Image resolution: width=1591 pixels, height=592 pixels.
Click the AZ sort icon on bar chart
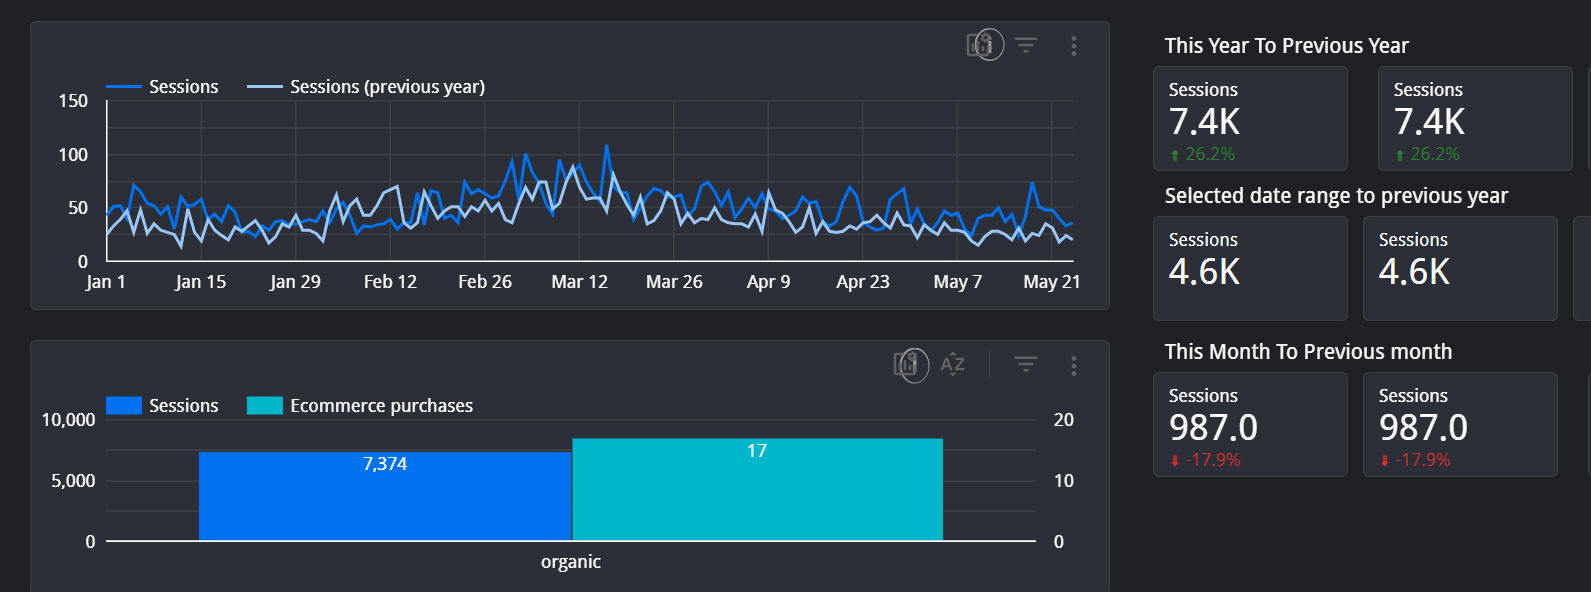tap(953, 364)
